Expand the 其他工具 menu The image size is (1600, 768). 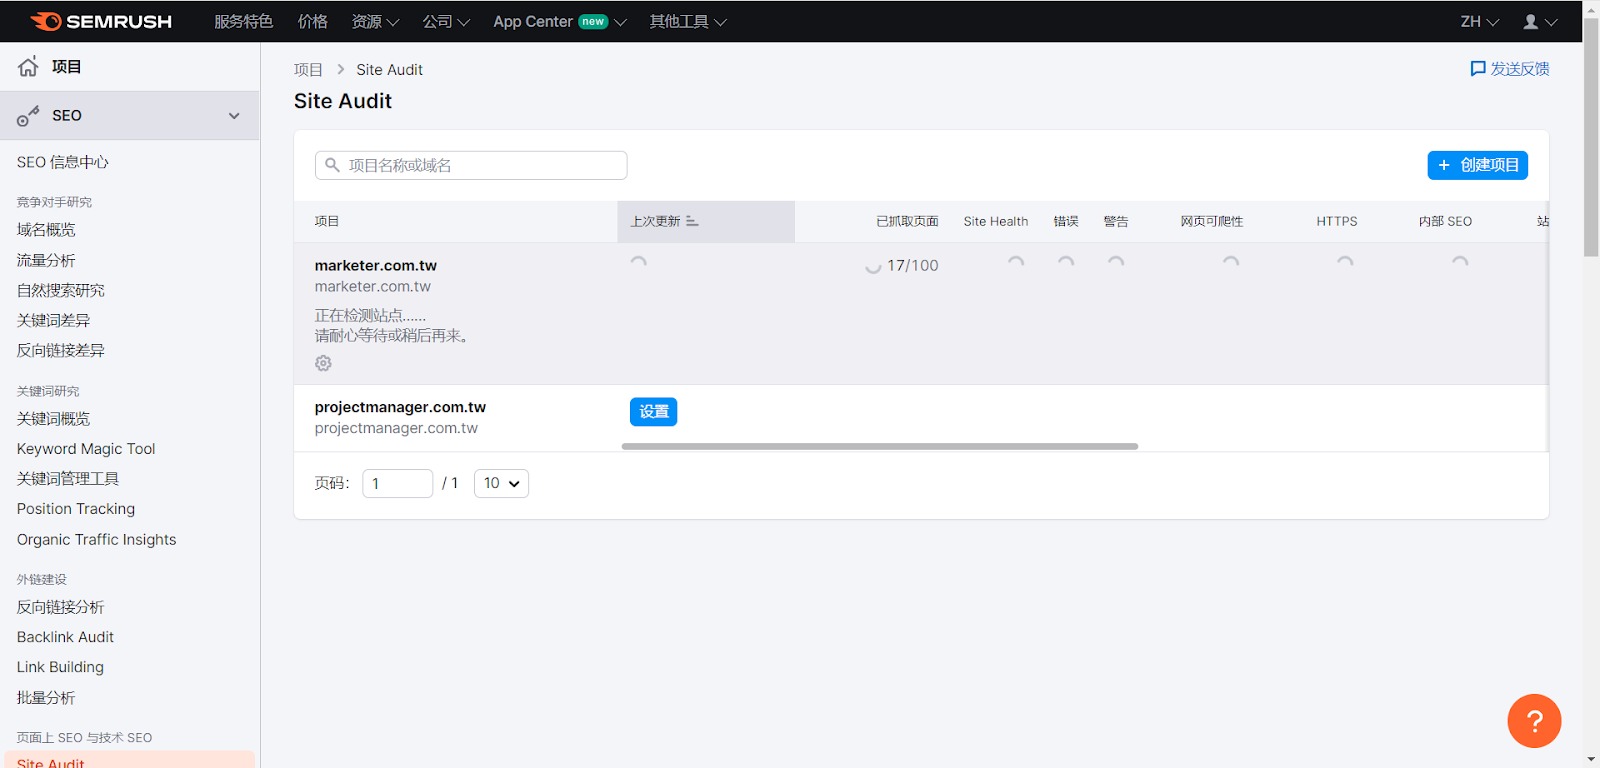(x=688, y=21)
